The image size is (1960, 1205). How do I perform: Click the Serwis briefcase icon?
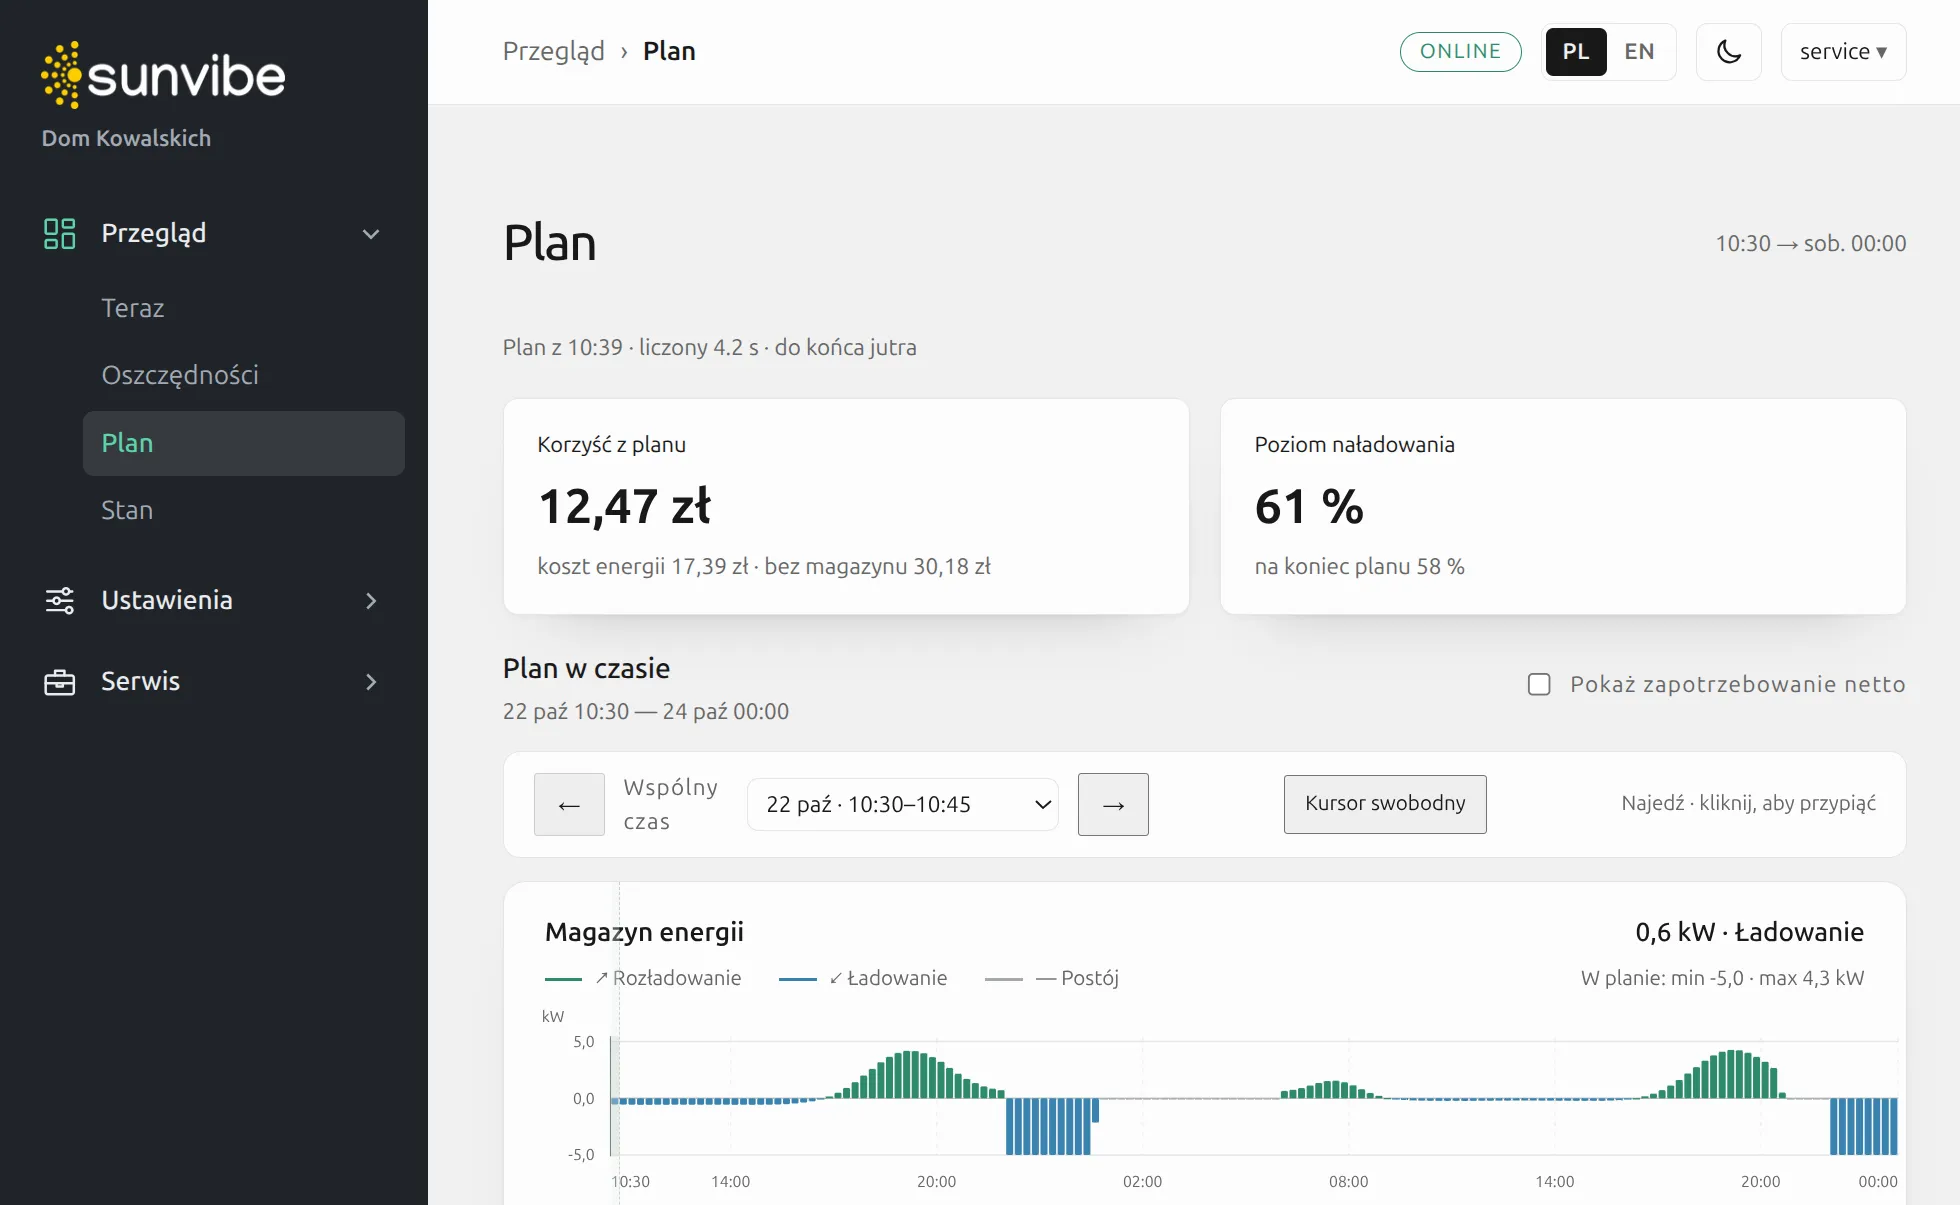coord(60,682)
